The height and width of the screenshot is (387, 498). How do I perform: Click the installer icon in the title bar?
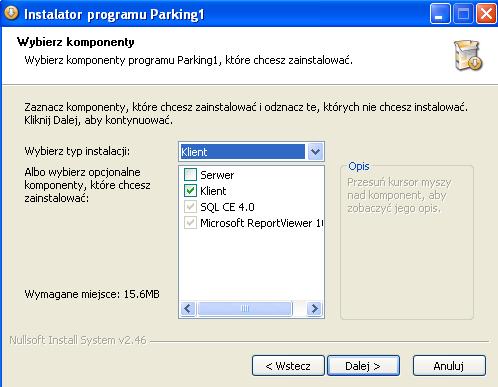pyautogui.click(x=11, y=13)
